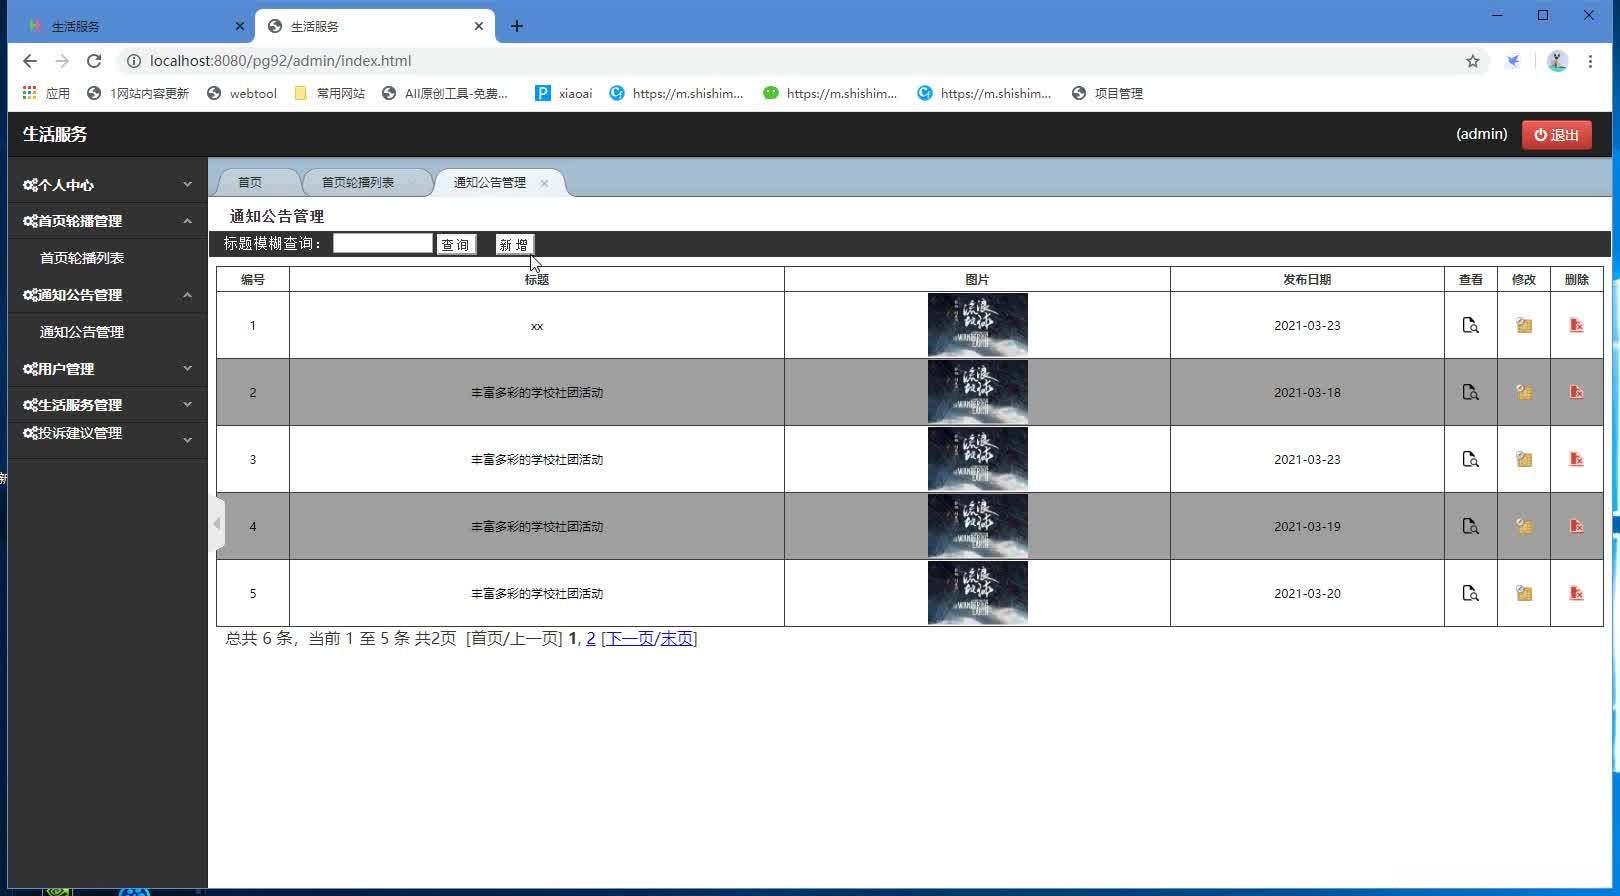Edit the announcement in row 3
Image resolution: width=1620 pixels, height=896 pixels.
pyautogui.click(x=1523, y=459)
